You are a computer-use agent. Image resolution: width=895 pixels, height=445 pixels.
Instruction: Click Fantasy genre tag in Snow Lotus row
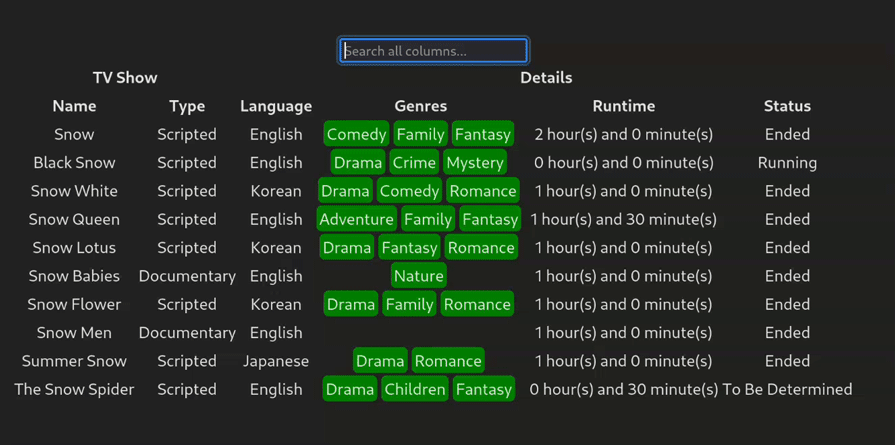(x=409, y=248)
